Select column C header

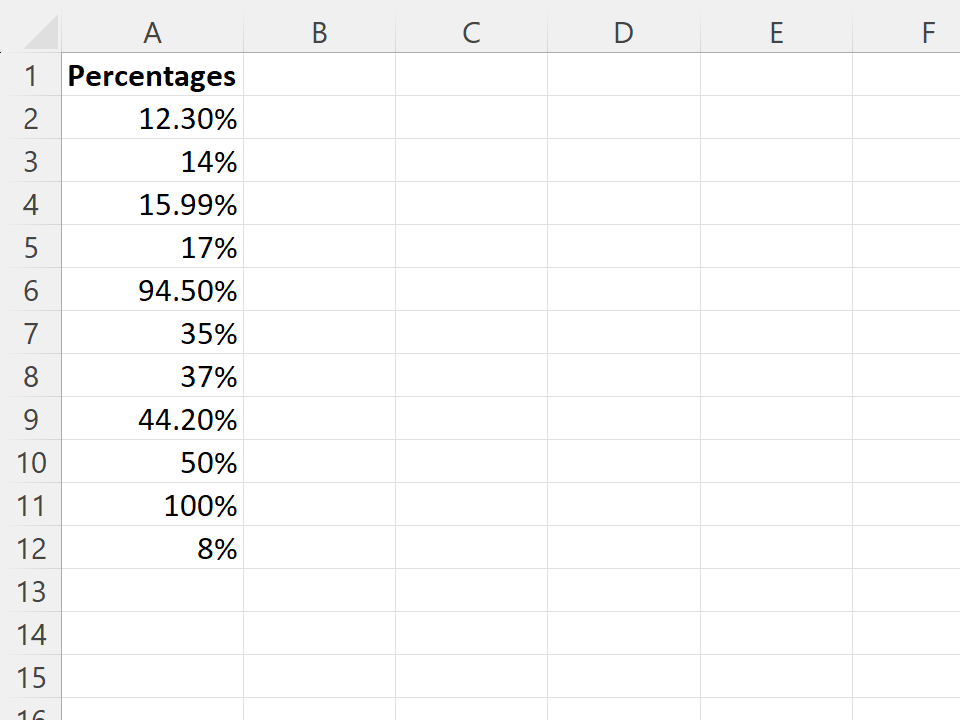click(470, 32)
